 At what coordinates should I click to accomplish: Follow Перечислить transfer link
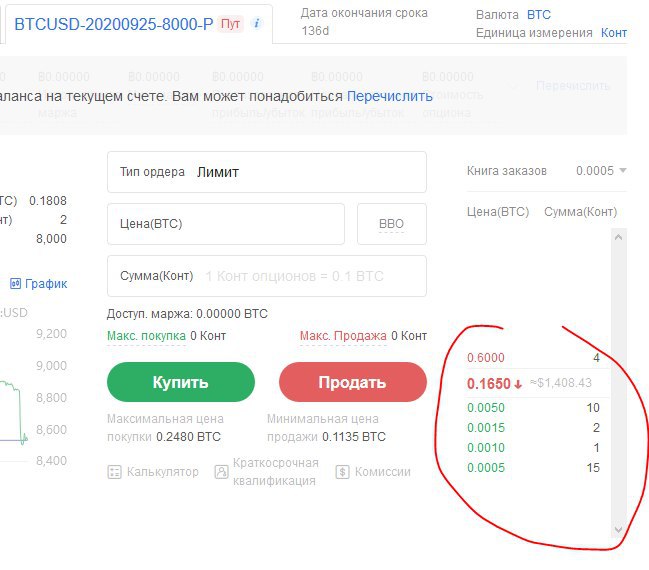click(389, 96)
